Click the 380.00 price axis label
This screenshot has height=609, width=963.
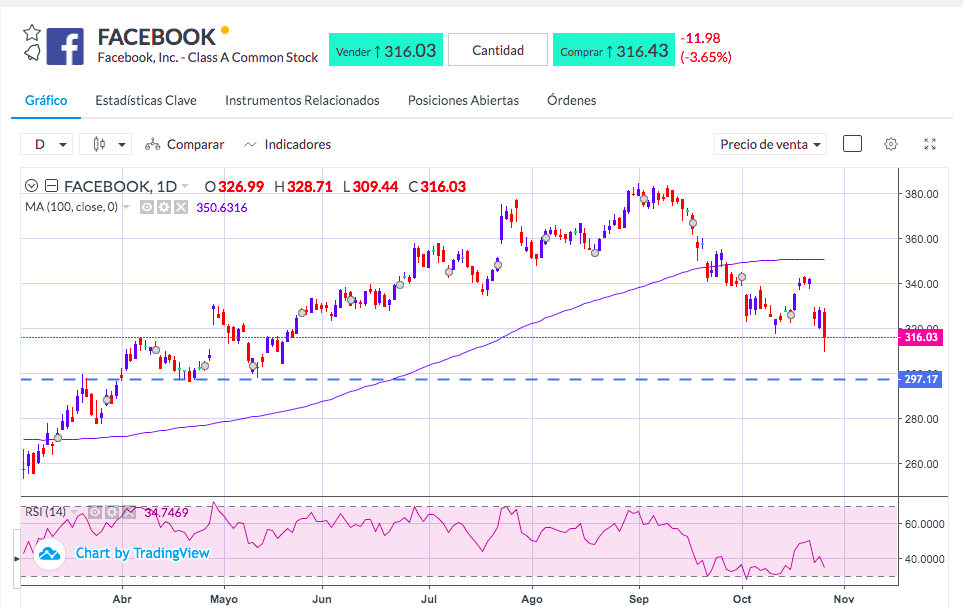tap(921, 194)
